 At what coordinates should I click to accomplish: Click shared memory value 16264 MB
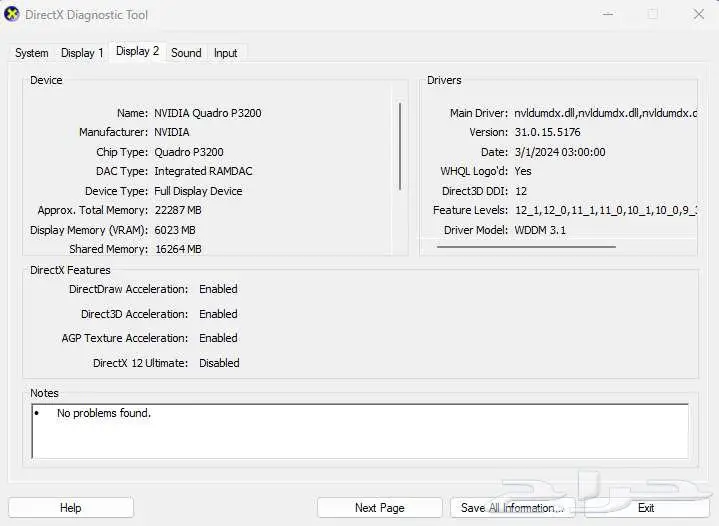pyautogui.click(x=178, y=249)
